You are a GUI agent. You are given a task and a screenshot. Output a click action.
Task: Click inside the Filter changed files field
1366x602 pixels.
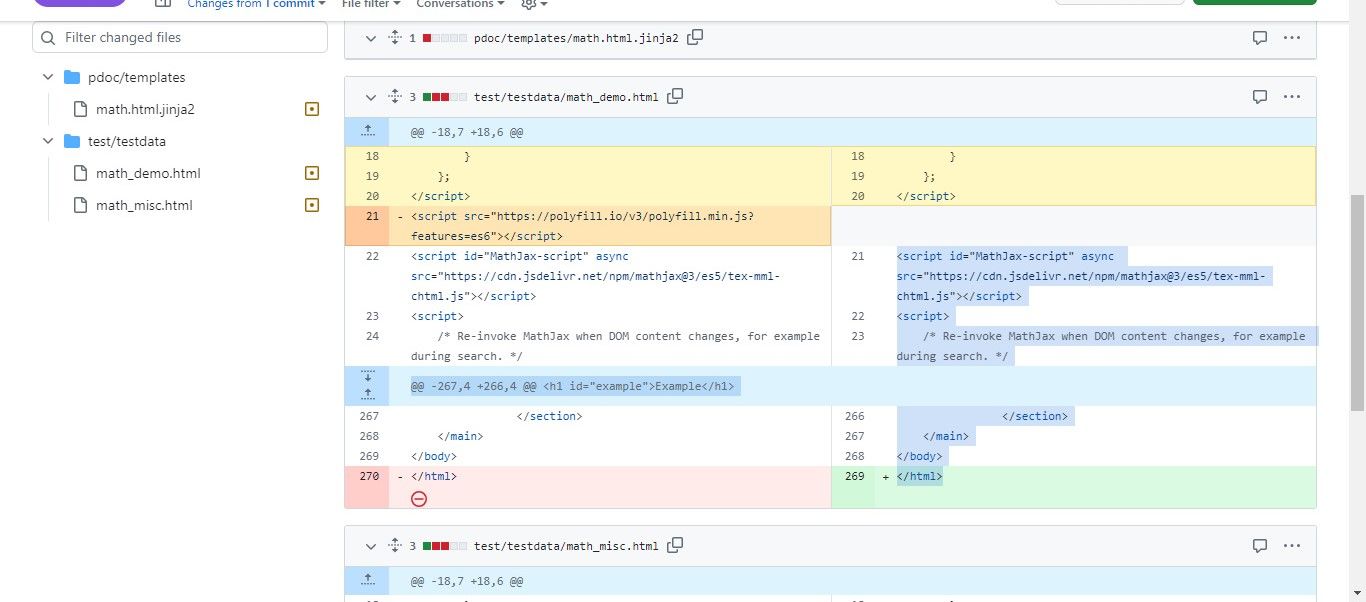tap(180, 37)
